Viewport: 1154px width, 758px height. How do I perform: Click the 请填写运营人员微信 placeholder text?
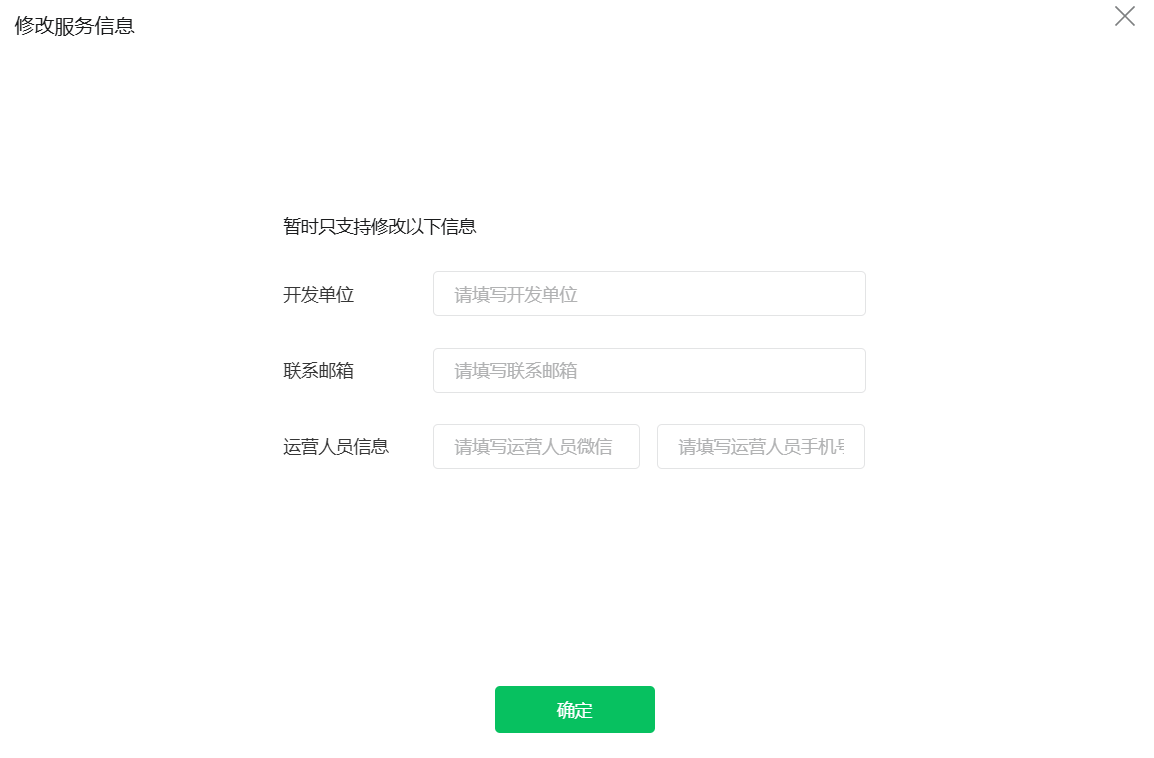534,447
